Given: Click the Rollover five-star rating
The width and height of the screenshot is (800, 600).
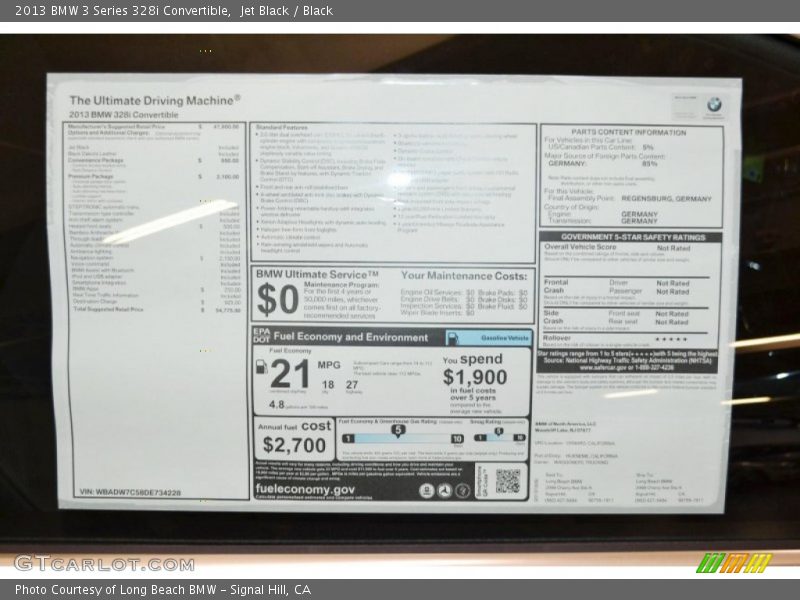Looking at the screenshot, I should click(x=671, y=339).
